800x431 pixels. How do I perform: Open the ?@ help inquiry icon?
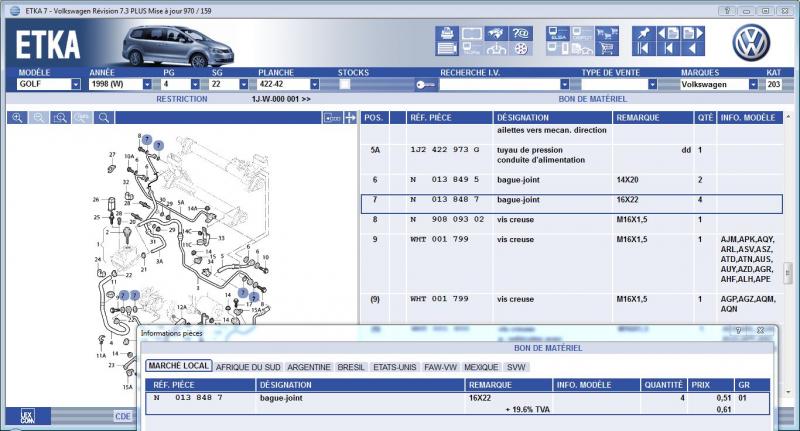coord(520,34)
